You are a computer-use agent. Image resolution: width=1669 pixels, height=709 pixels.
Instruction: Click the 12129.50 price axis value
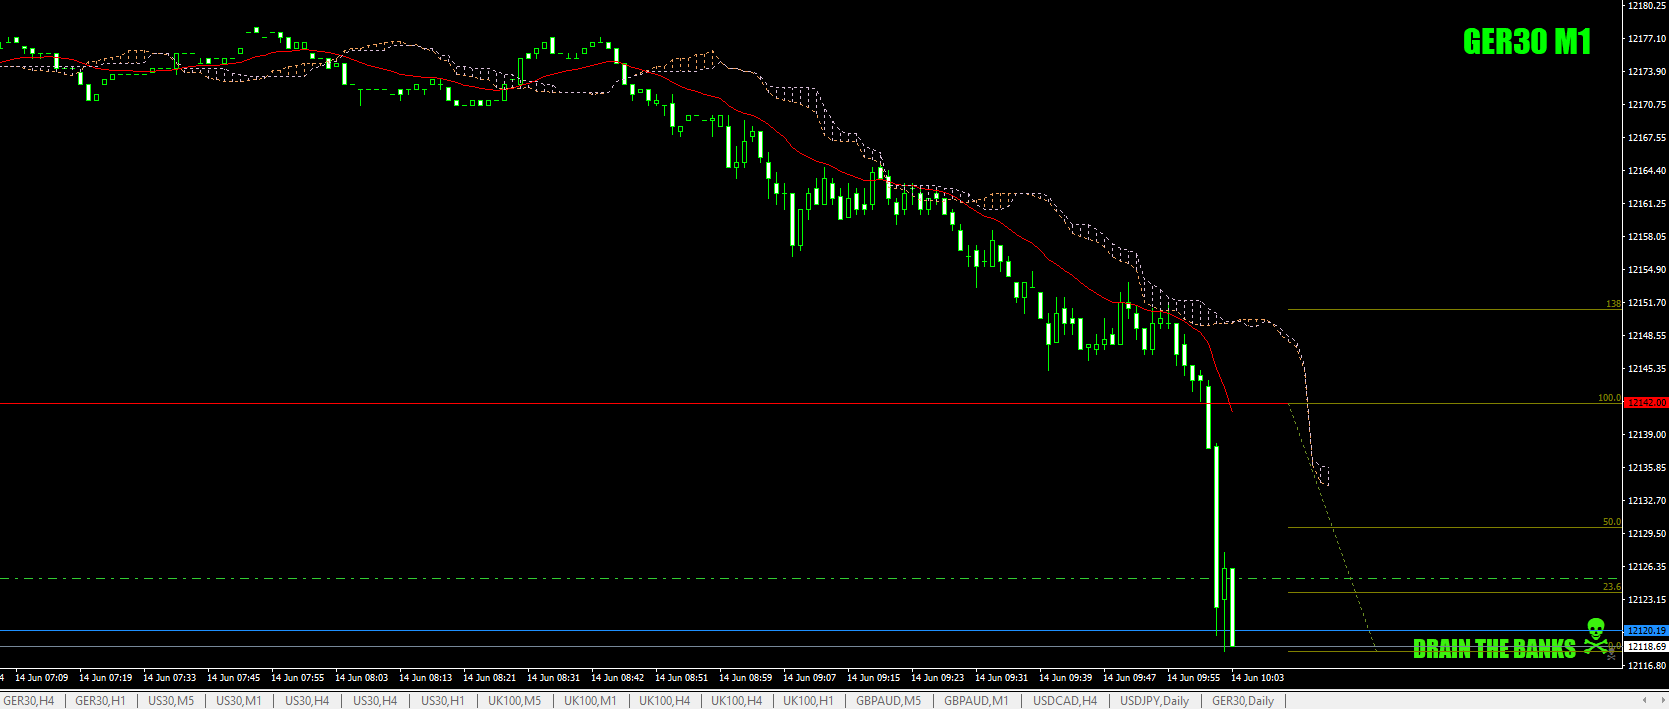(1647, 534)
